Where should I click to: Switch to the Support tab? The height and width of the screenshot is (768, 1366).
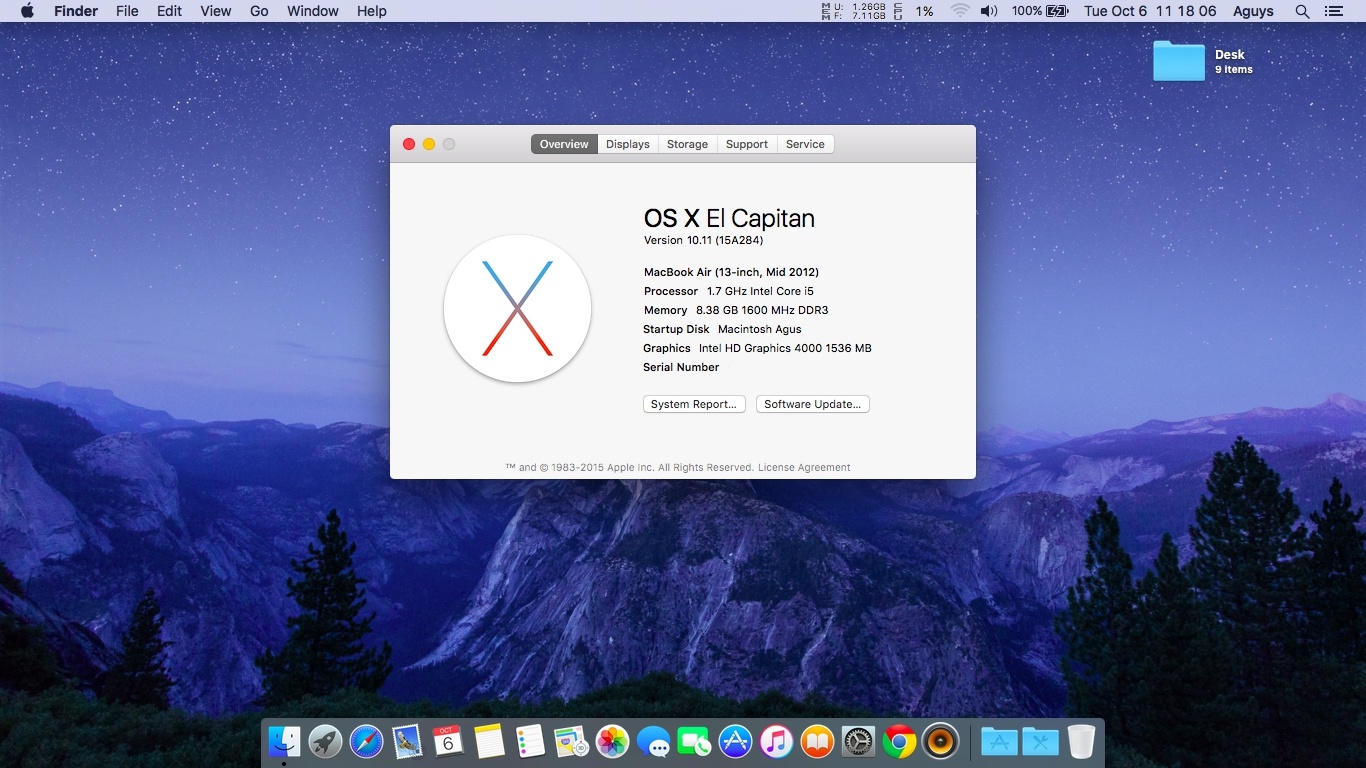click(747, 144)
